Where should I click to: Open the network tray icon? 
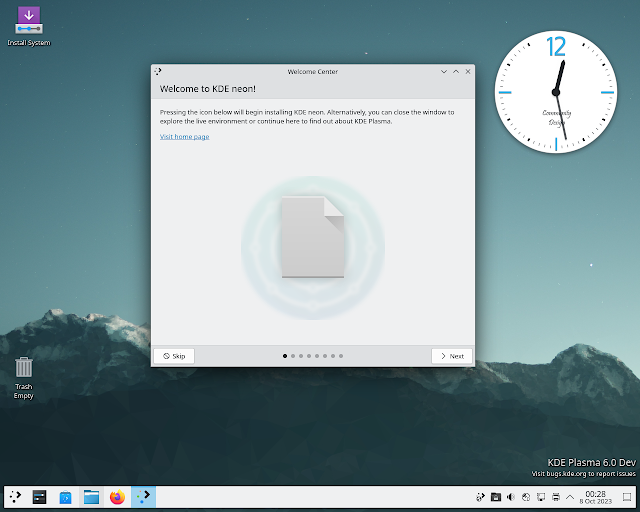[541, 497]
